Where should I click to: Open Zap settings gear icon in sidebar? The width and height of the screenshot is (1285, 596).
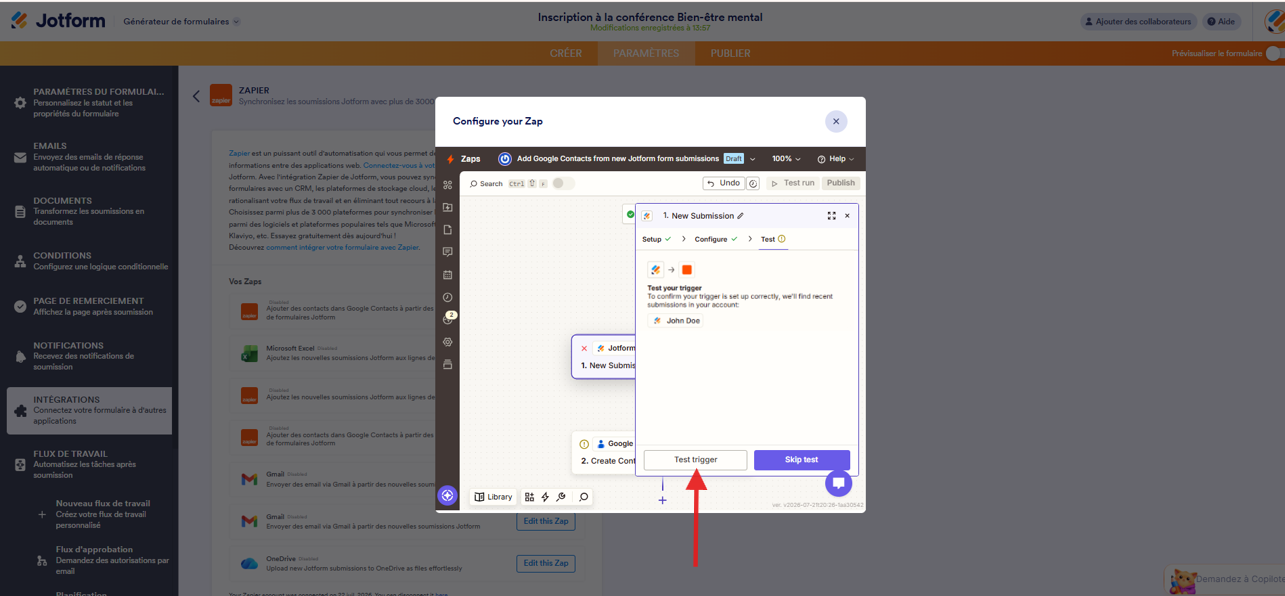pyautogui.click(x=447, y=342)
